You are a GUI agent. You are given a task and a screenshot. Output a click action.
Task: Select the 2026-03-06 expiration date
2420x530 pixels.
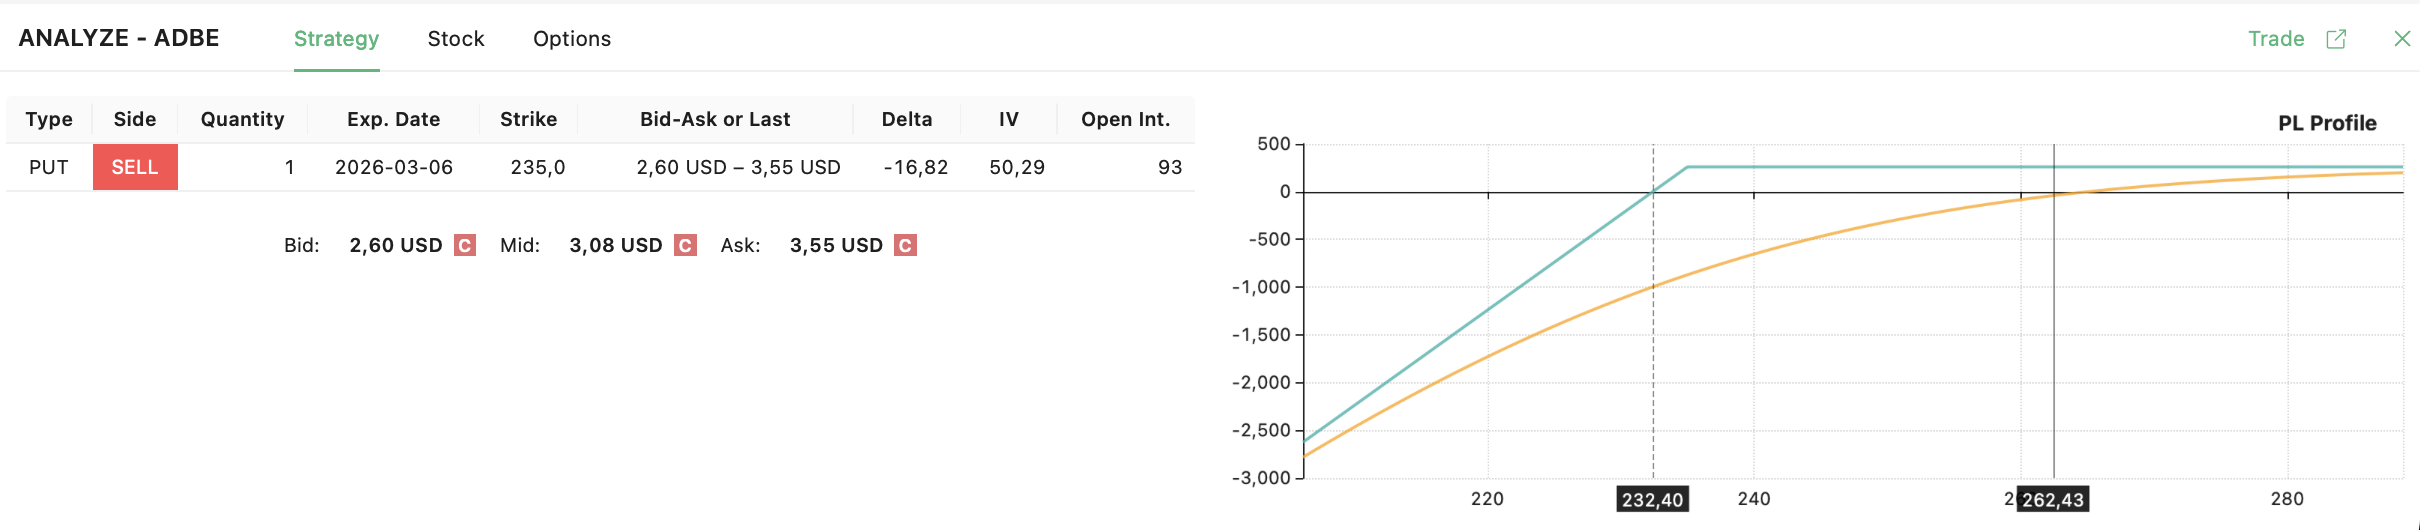click(x=394, y=167)
